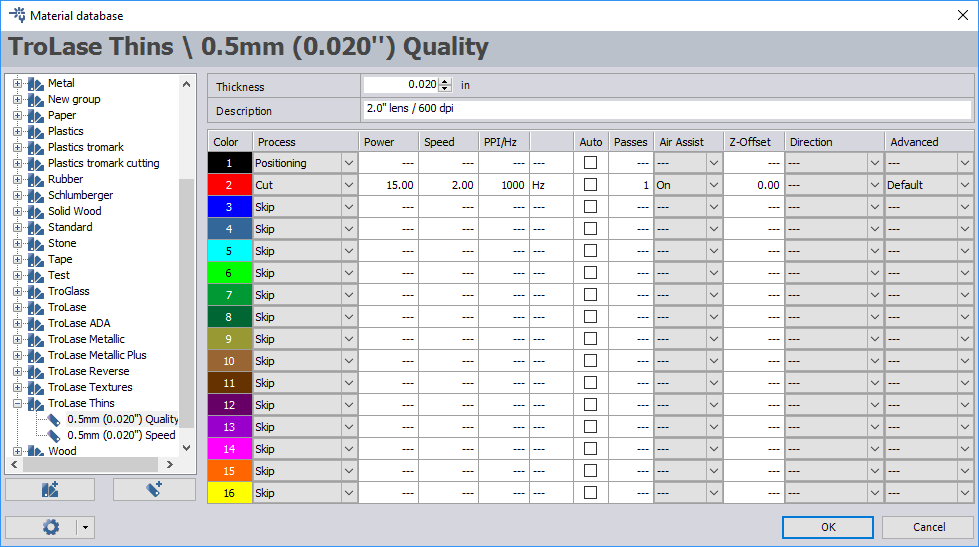Click the Z-Offset column header
Screen dimensions: 979x547
click(x=754, y=142)
